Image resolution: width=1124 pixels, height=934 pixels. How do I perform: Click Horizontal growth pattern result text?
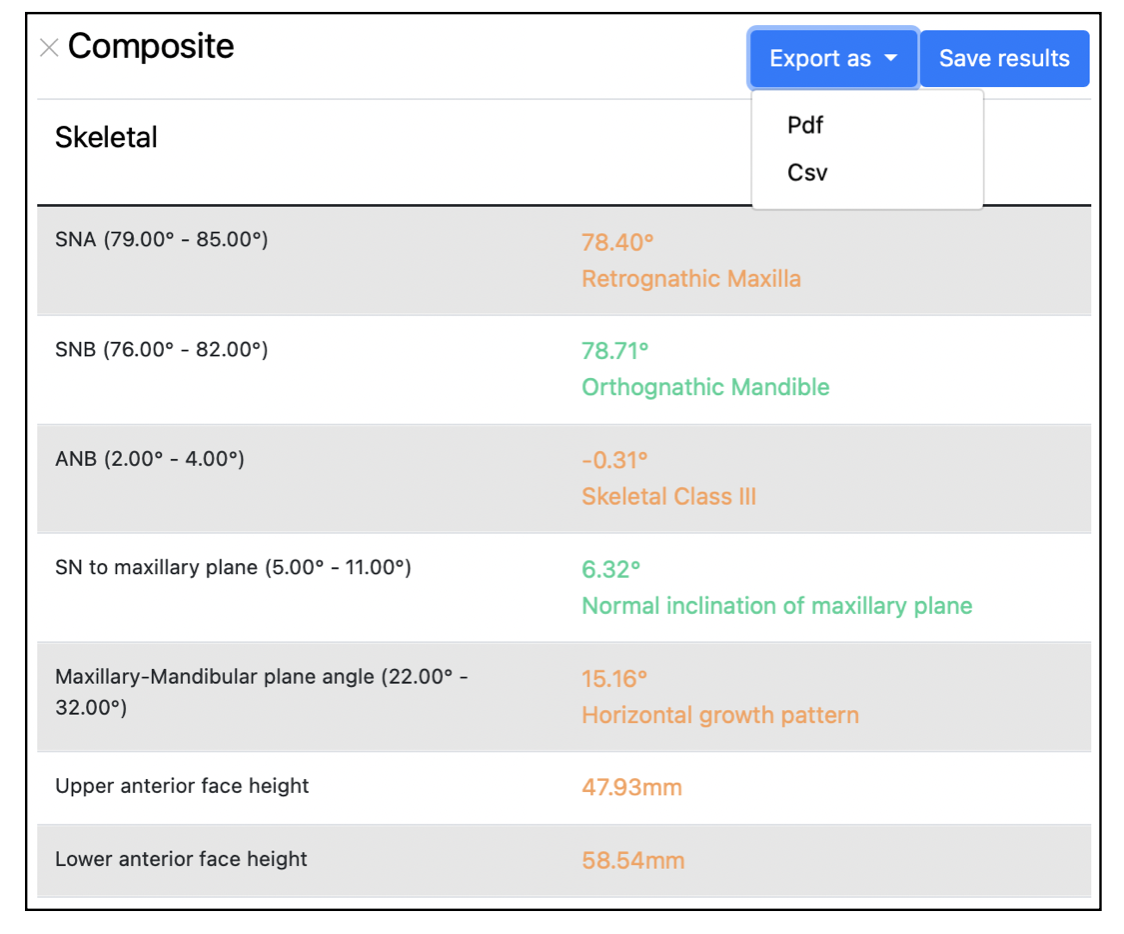[x=720, y=715]
